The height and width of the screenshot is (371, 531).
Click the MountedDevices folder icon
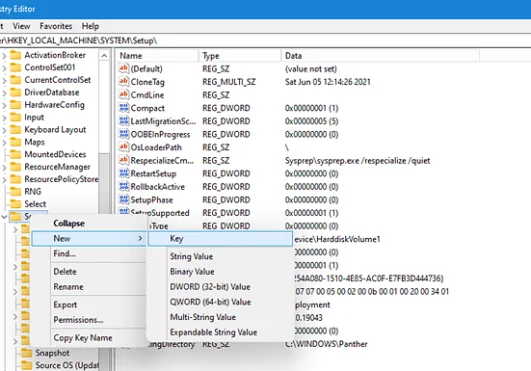click(x=16, y=154)
